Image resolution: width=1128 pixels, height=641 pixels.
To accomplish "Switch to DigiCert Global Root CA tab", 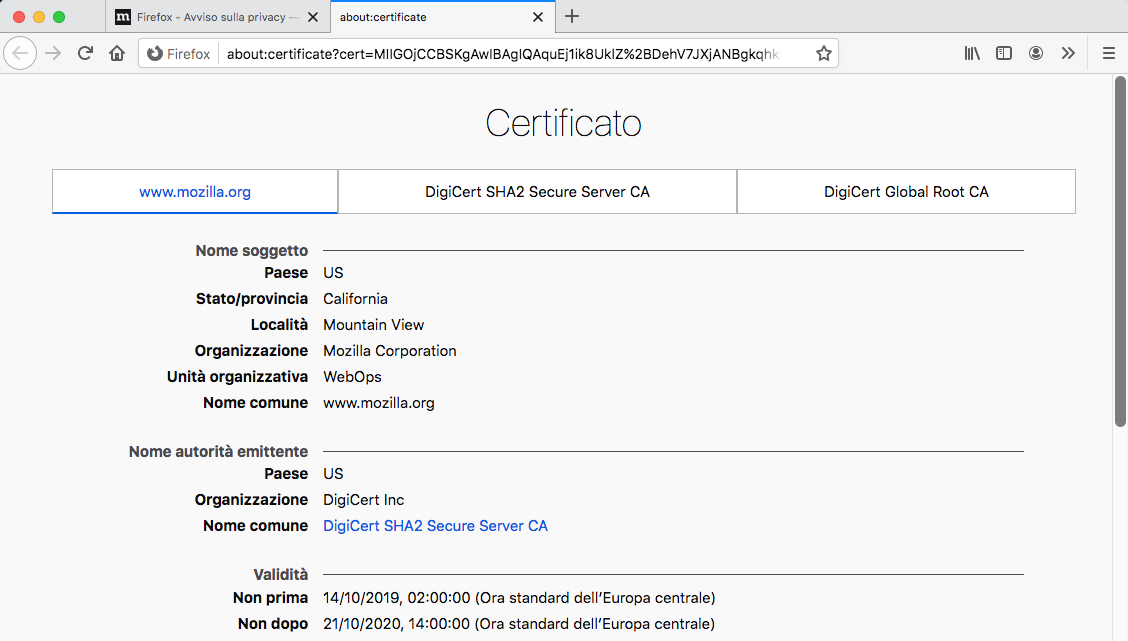I will 906,191.
